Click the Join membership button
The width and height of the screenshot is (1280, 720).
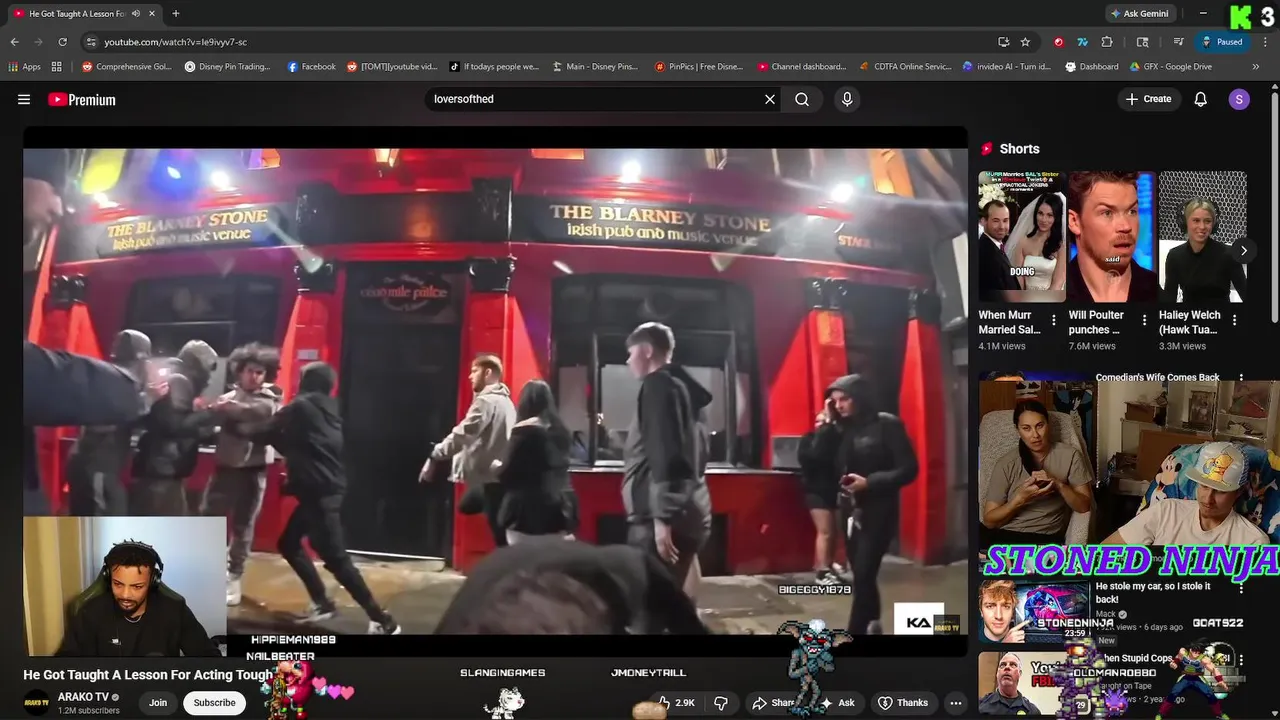coord(158,703)
